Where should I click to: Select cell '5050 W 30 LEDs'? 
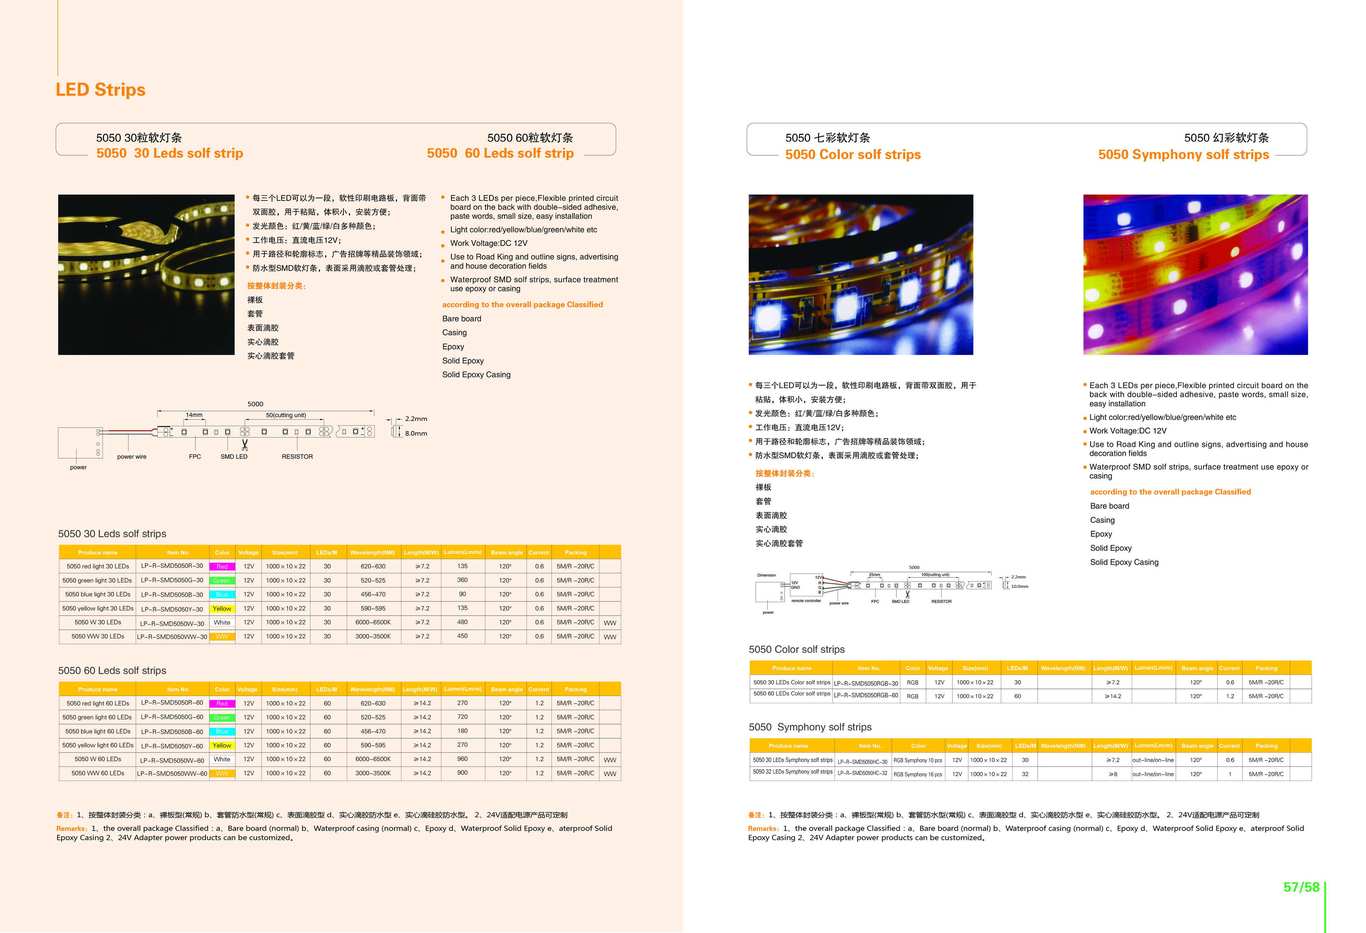pos(98,622)
